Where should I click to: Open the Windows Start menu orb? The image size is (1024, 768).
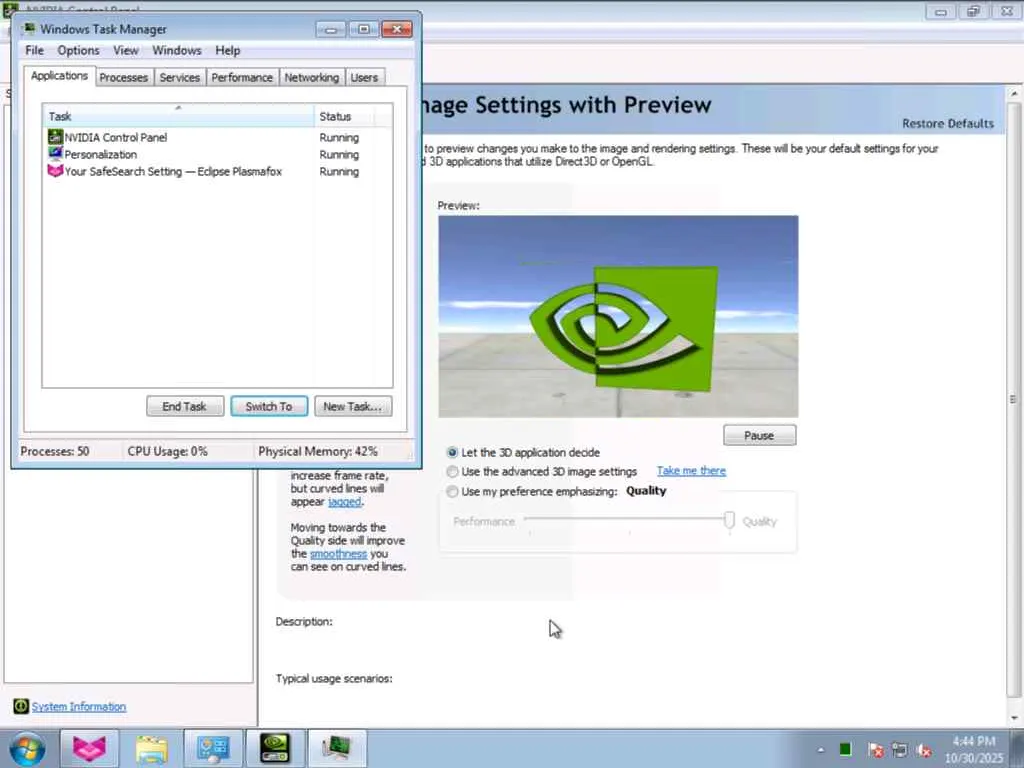coord(27,748)
